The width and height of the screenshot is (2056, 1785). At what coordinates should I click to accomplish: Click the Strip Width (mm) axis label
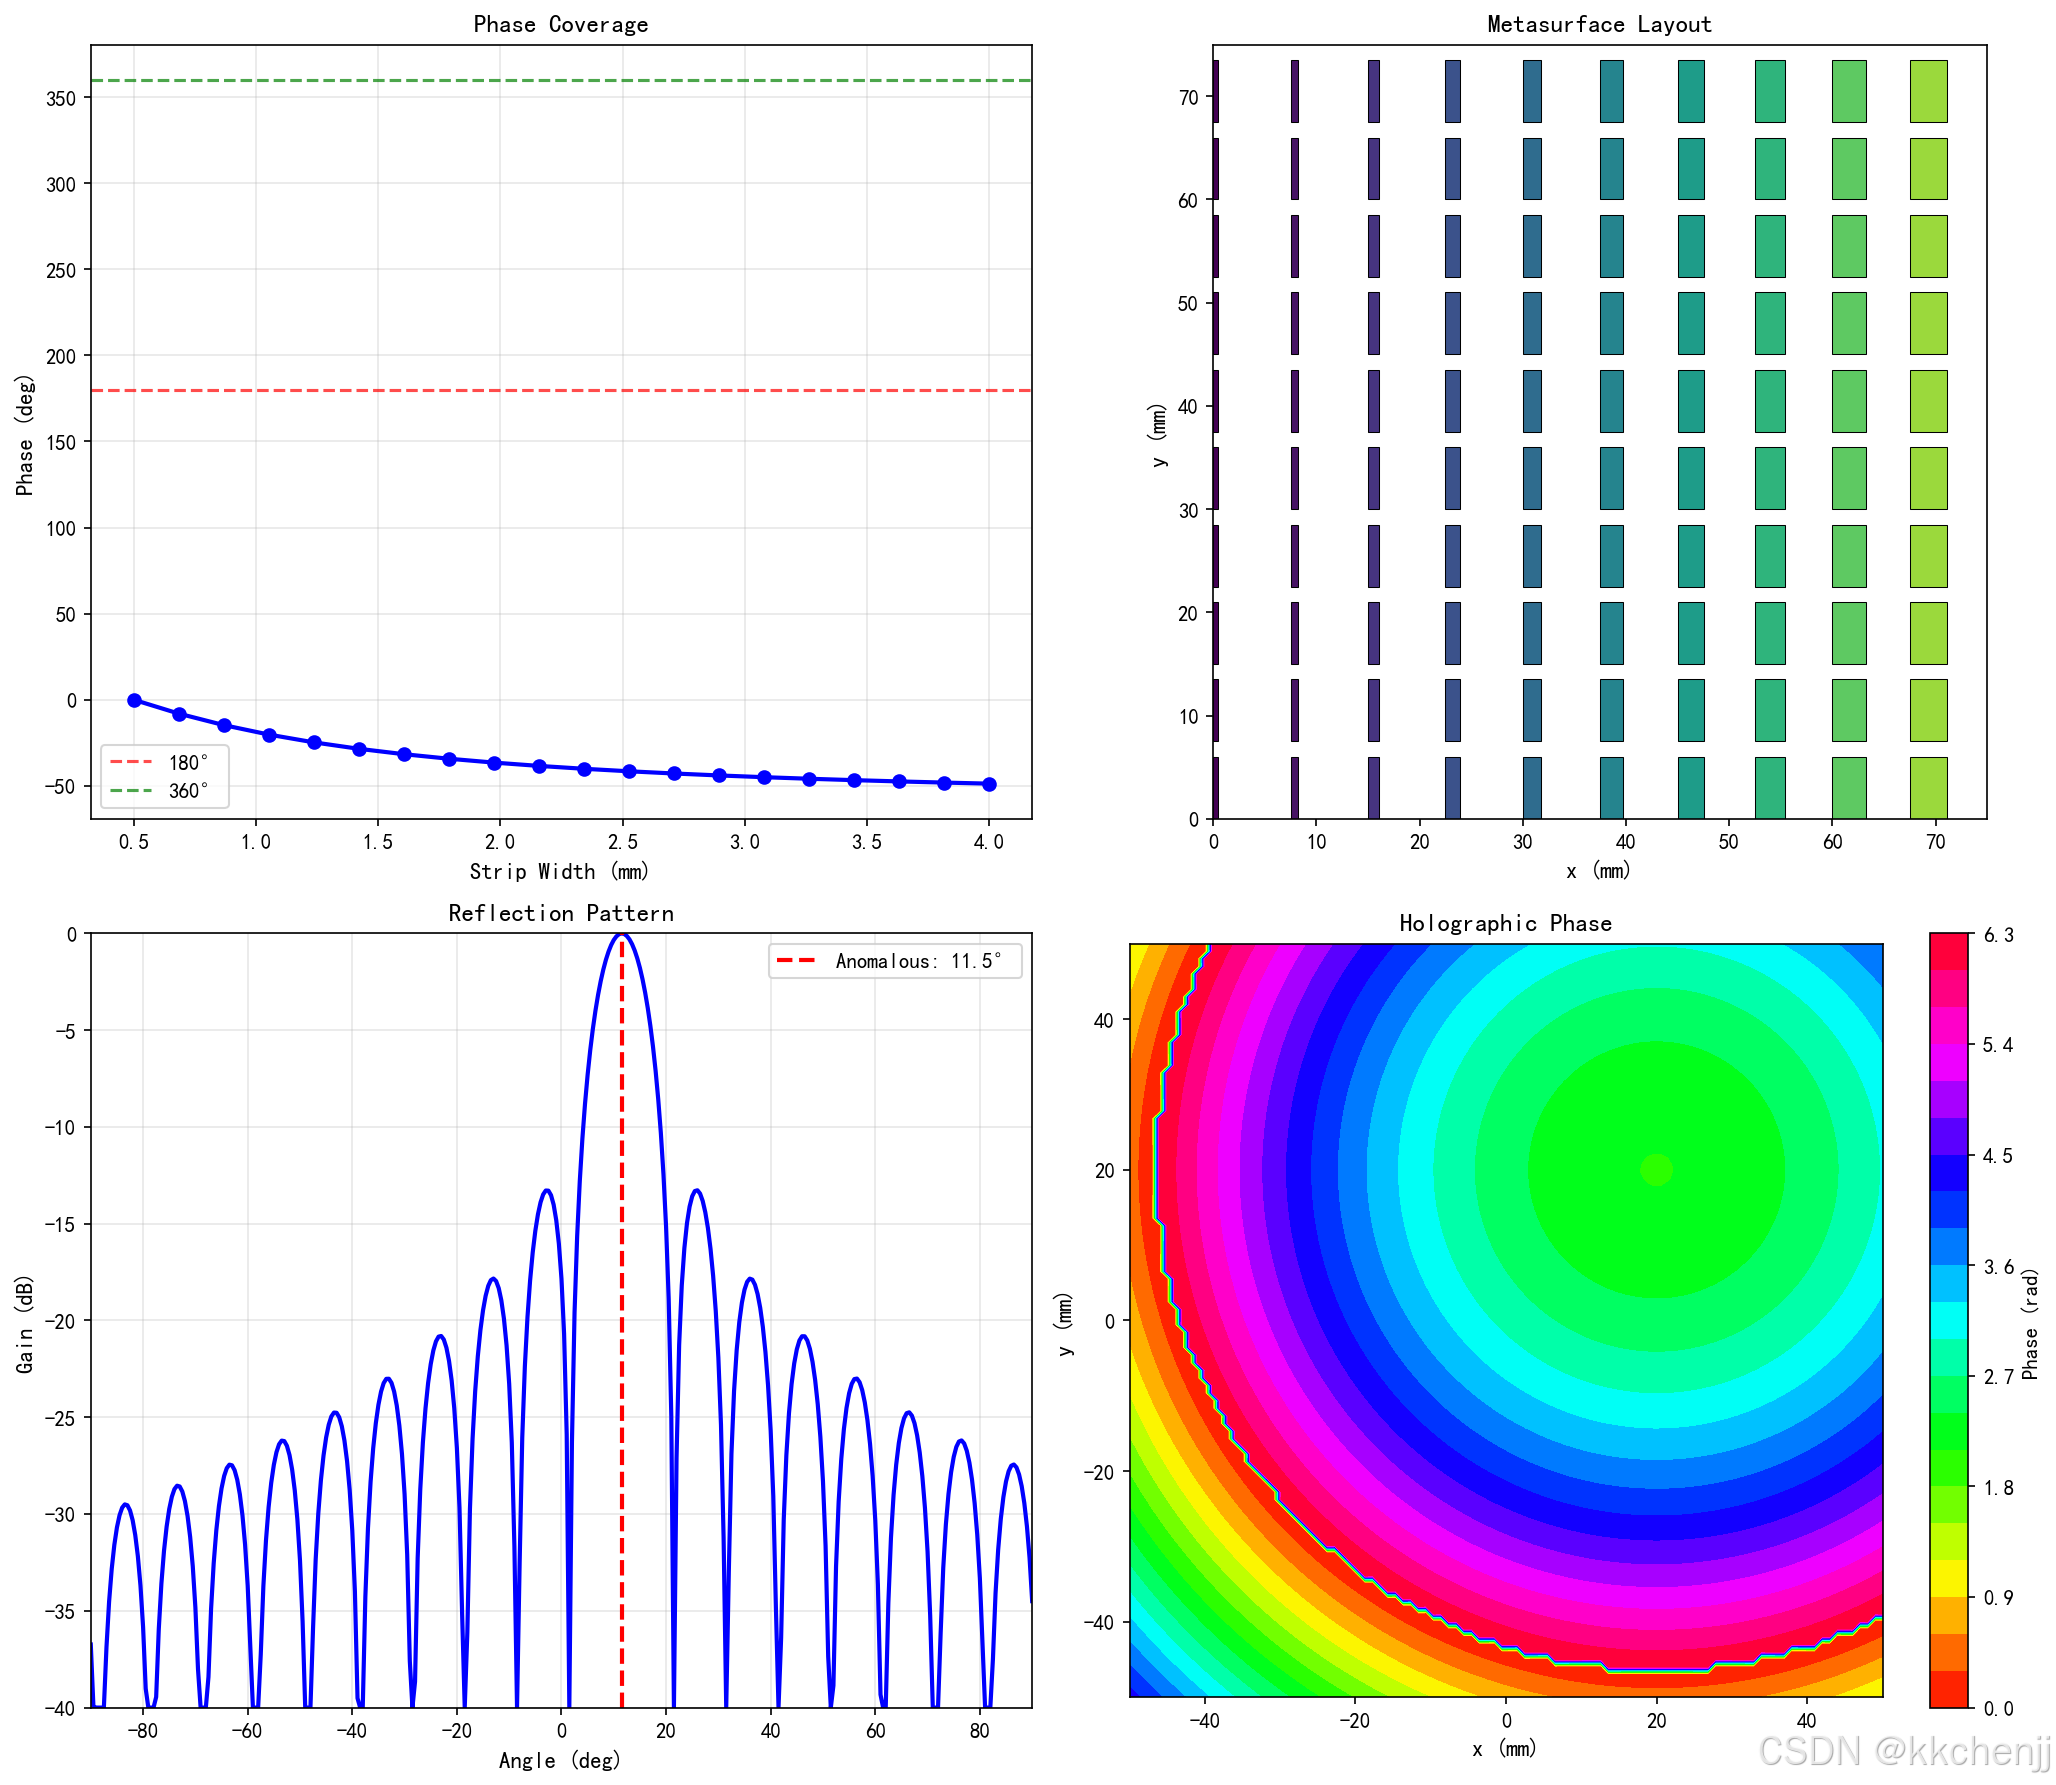click(x=560, y=871)
